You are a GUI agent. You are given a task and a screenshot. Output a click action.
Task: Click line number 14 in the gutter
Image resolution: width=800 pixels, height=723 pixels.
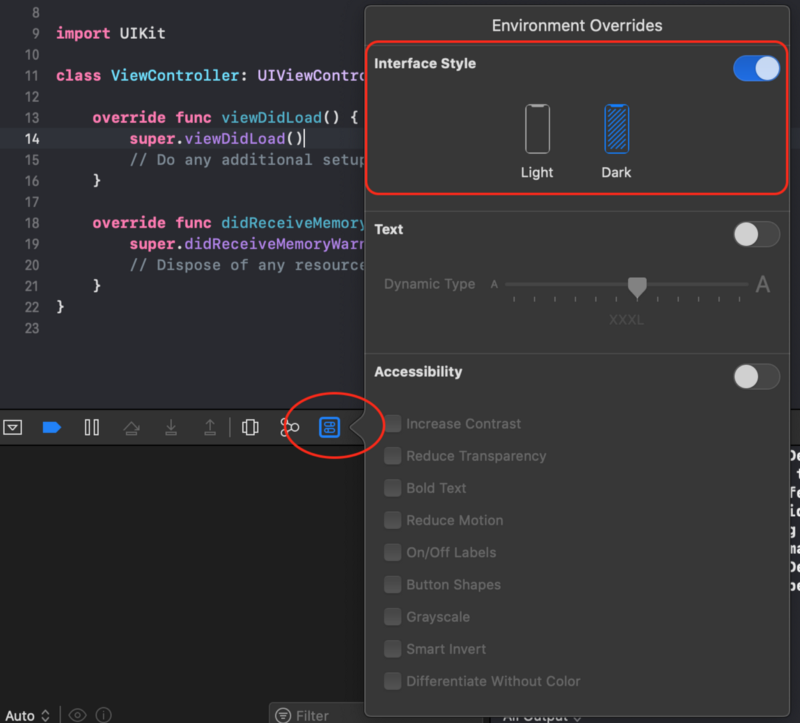coord(32,139)
